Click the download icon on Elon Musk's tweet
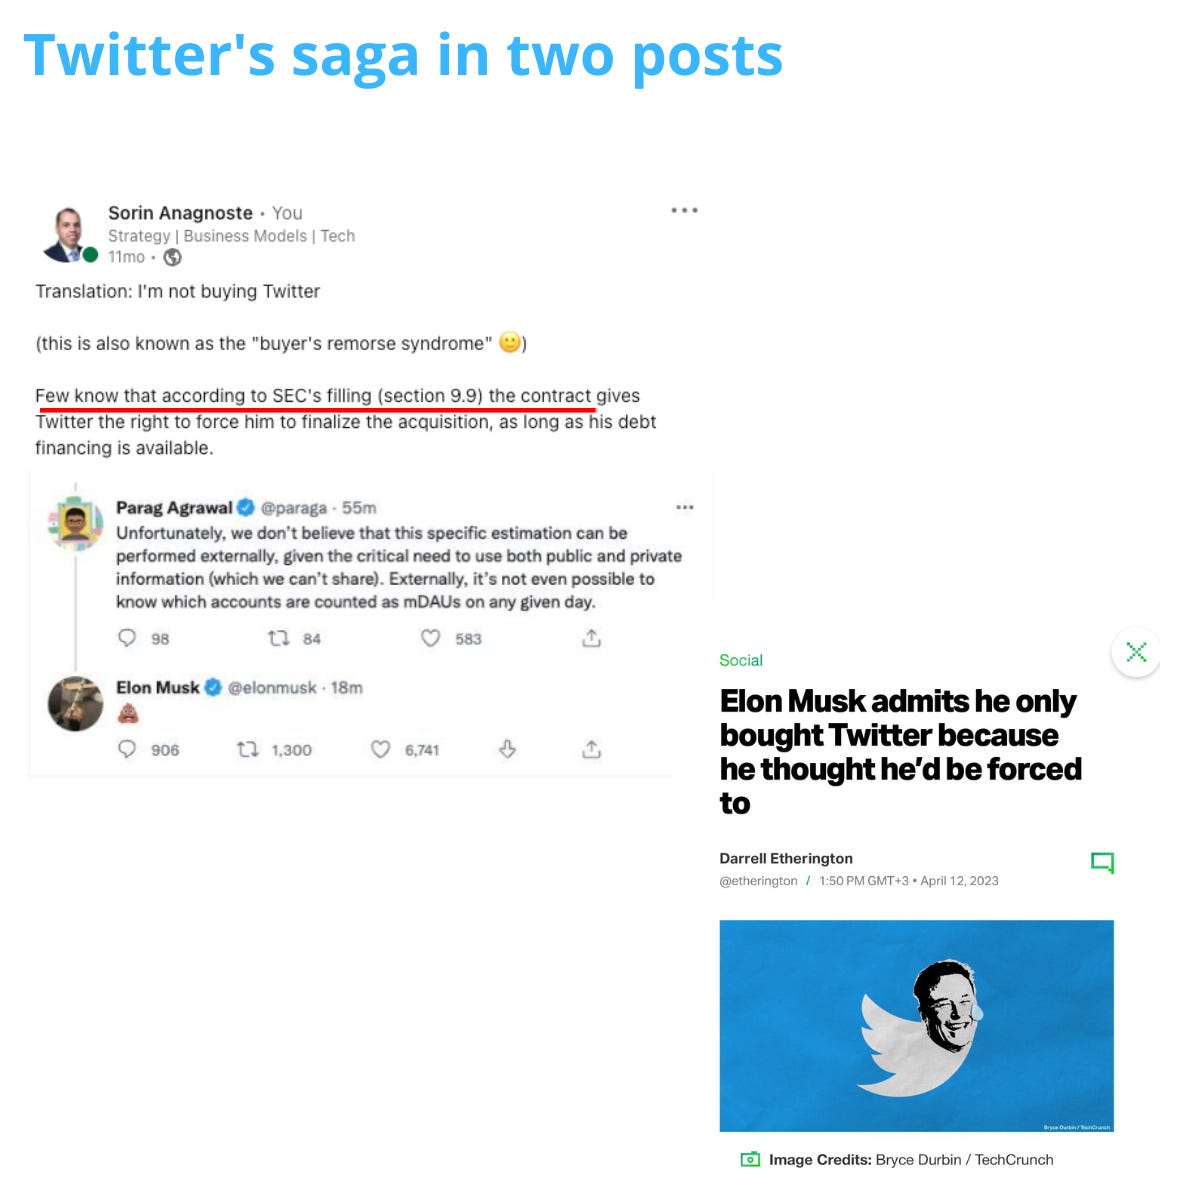The height and width of the screenshot is (1200, 1200). point(507,749)
